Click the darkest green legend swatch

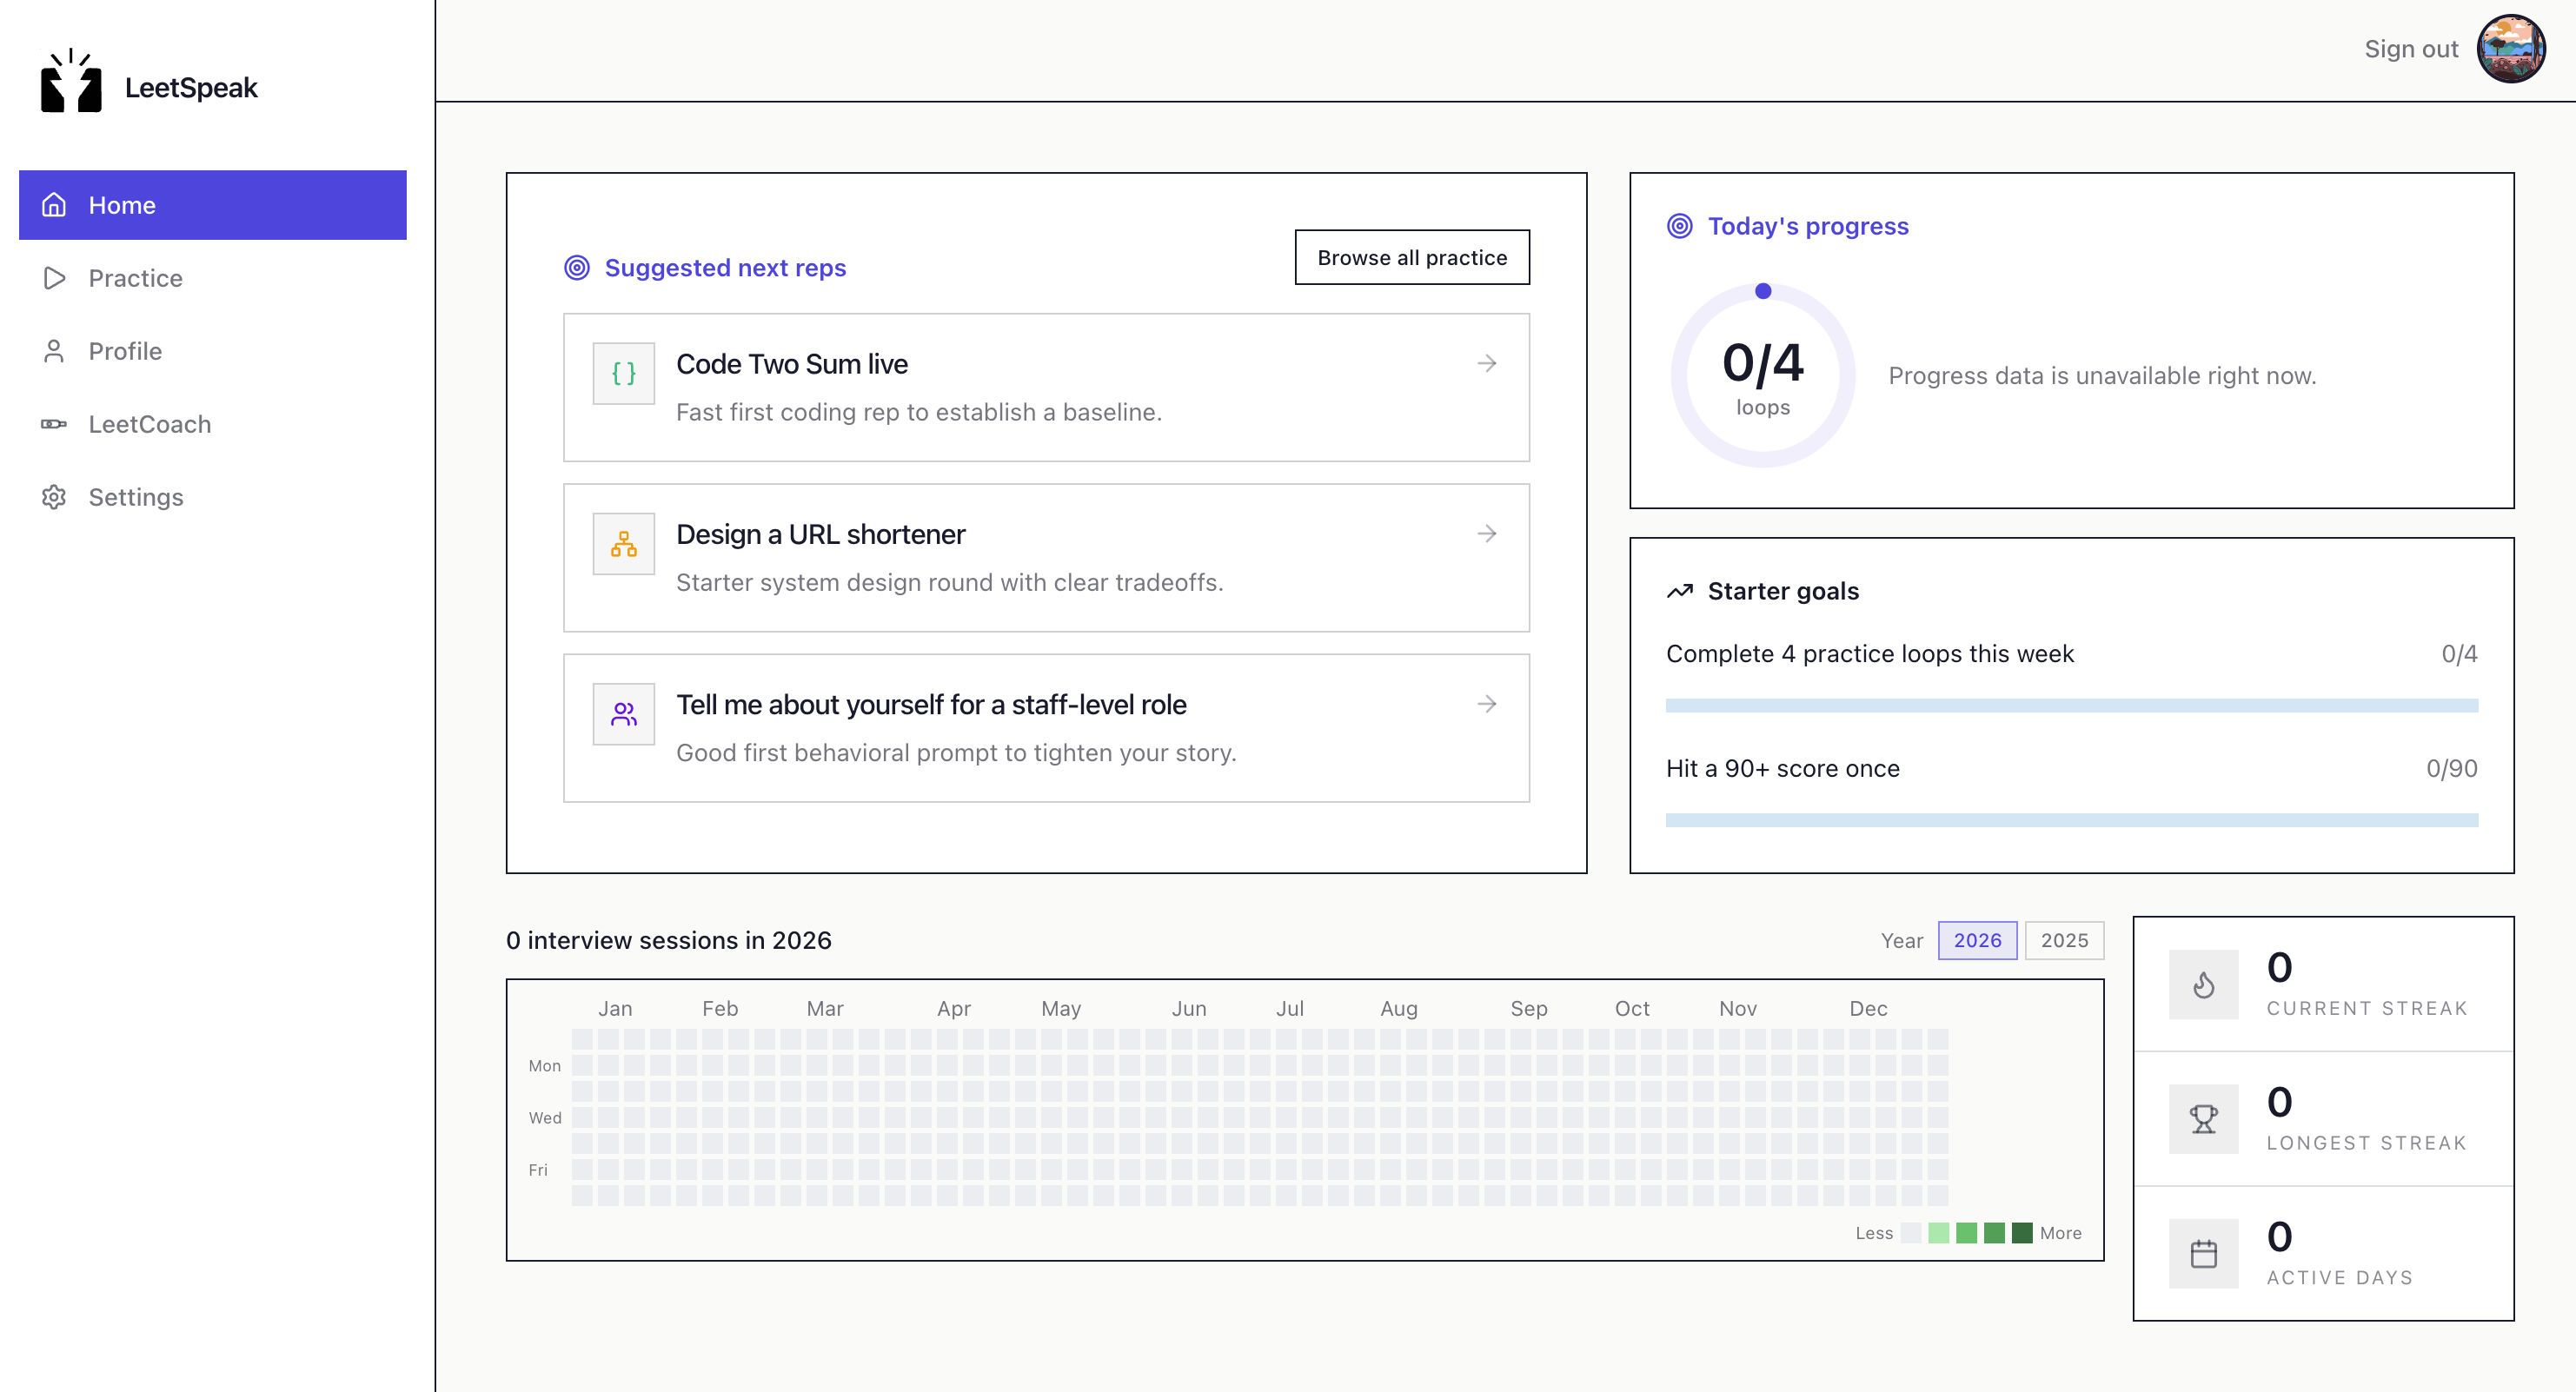pyautogui.click(x=2022, y=1233)
